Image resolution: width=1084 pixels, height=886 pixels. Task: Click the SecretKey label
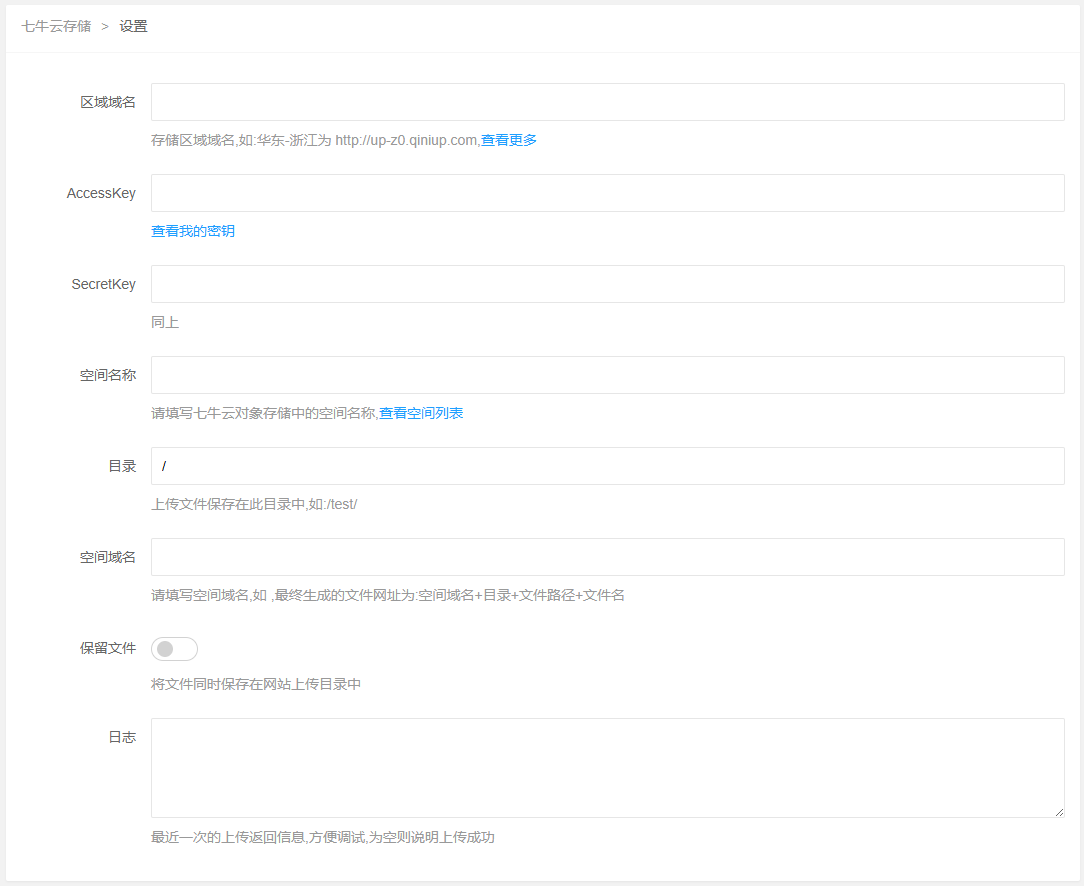click(104, 284)
